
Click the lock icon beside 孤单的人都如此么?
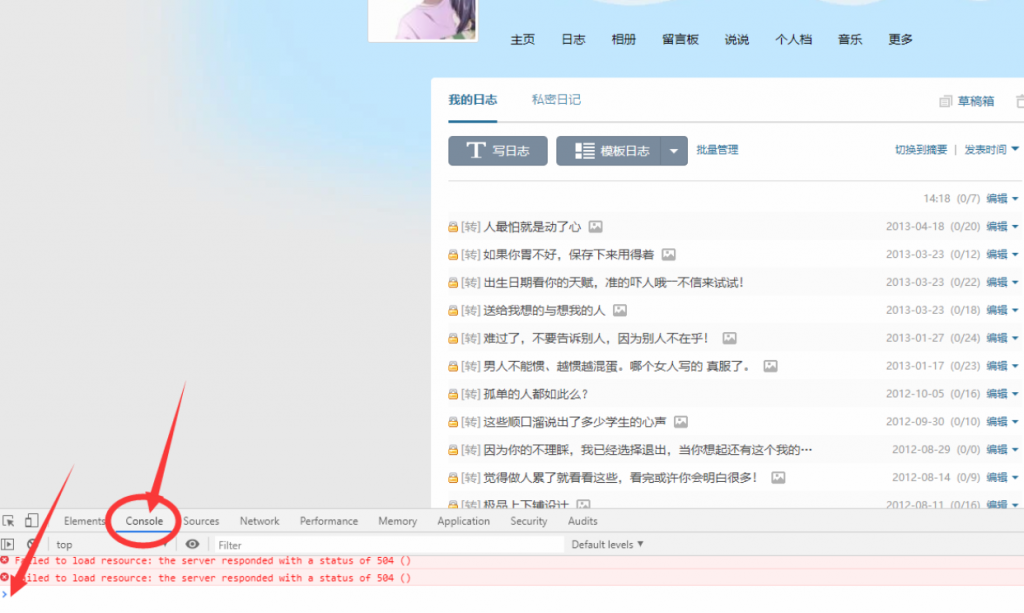tap(453, 394)
